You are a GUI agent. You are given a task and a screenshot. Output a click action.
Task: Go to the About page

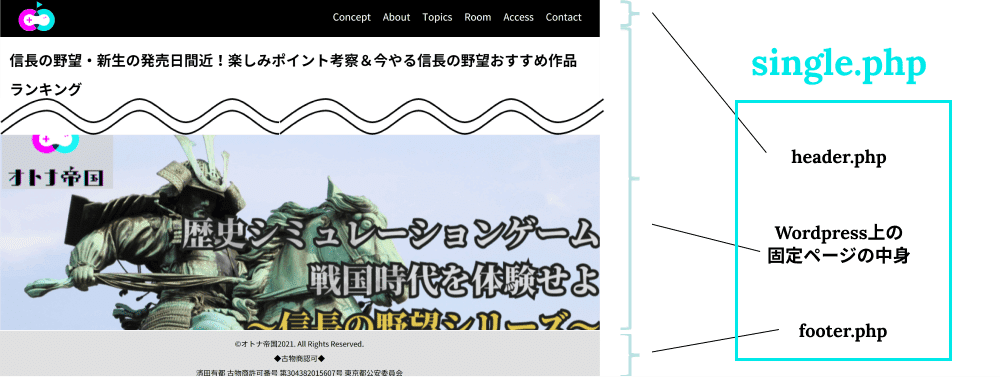coord(396,17)
